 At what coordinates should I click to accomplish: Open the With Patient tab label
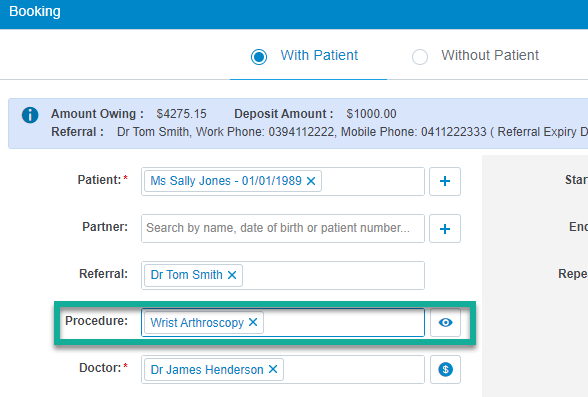(x=319, y=55)
